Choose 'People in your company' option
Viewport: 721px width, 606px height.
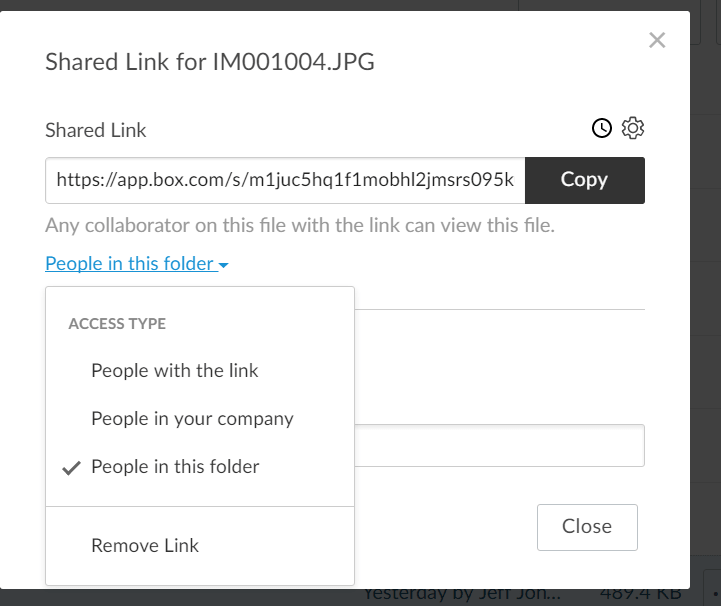tap(192, 419)
